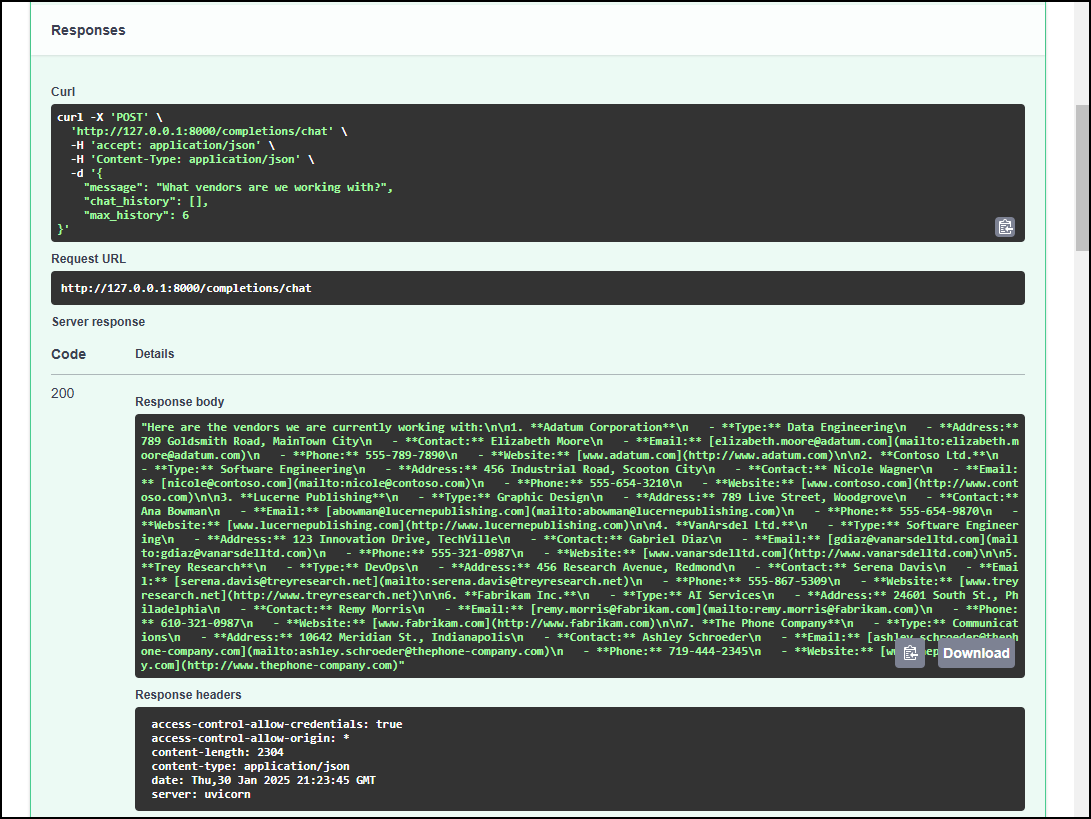1091x819 pixels.
Task: Click the content-length: 2304 header line
Action: point(217,752)
